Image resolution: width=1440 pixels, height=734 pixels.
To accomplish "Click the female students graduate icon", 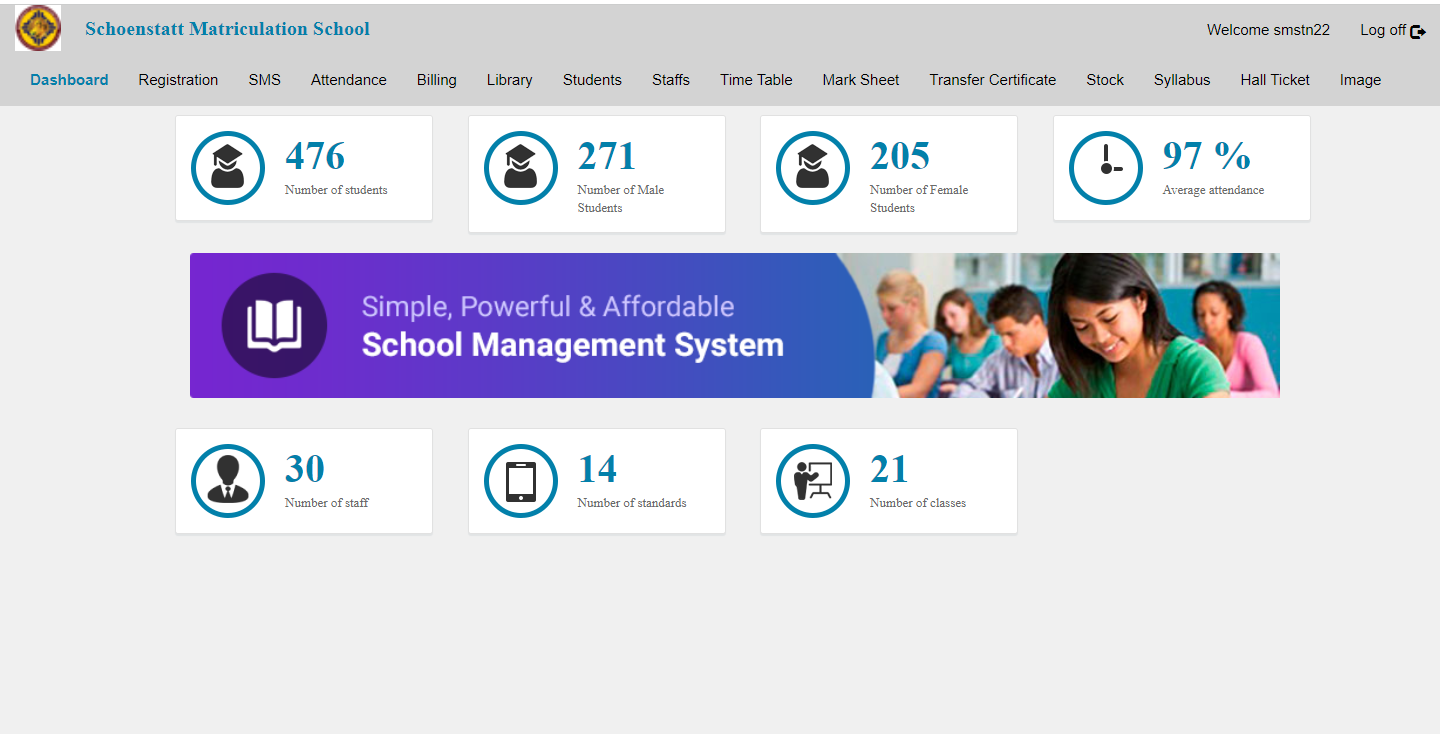I will (813, 168).
